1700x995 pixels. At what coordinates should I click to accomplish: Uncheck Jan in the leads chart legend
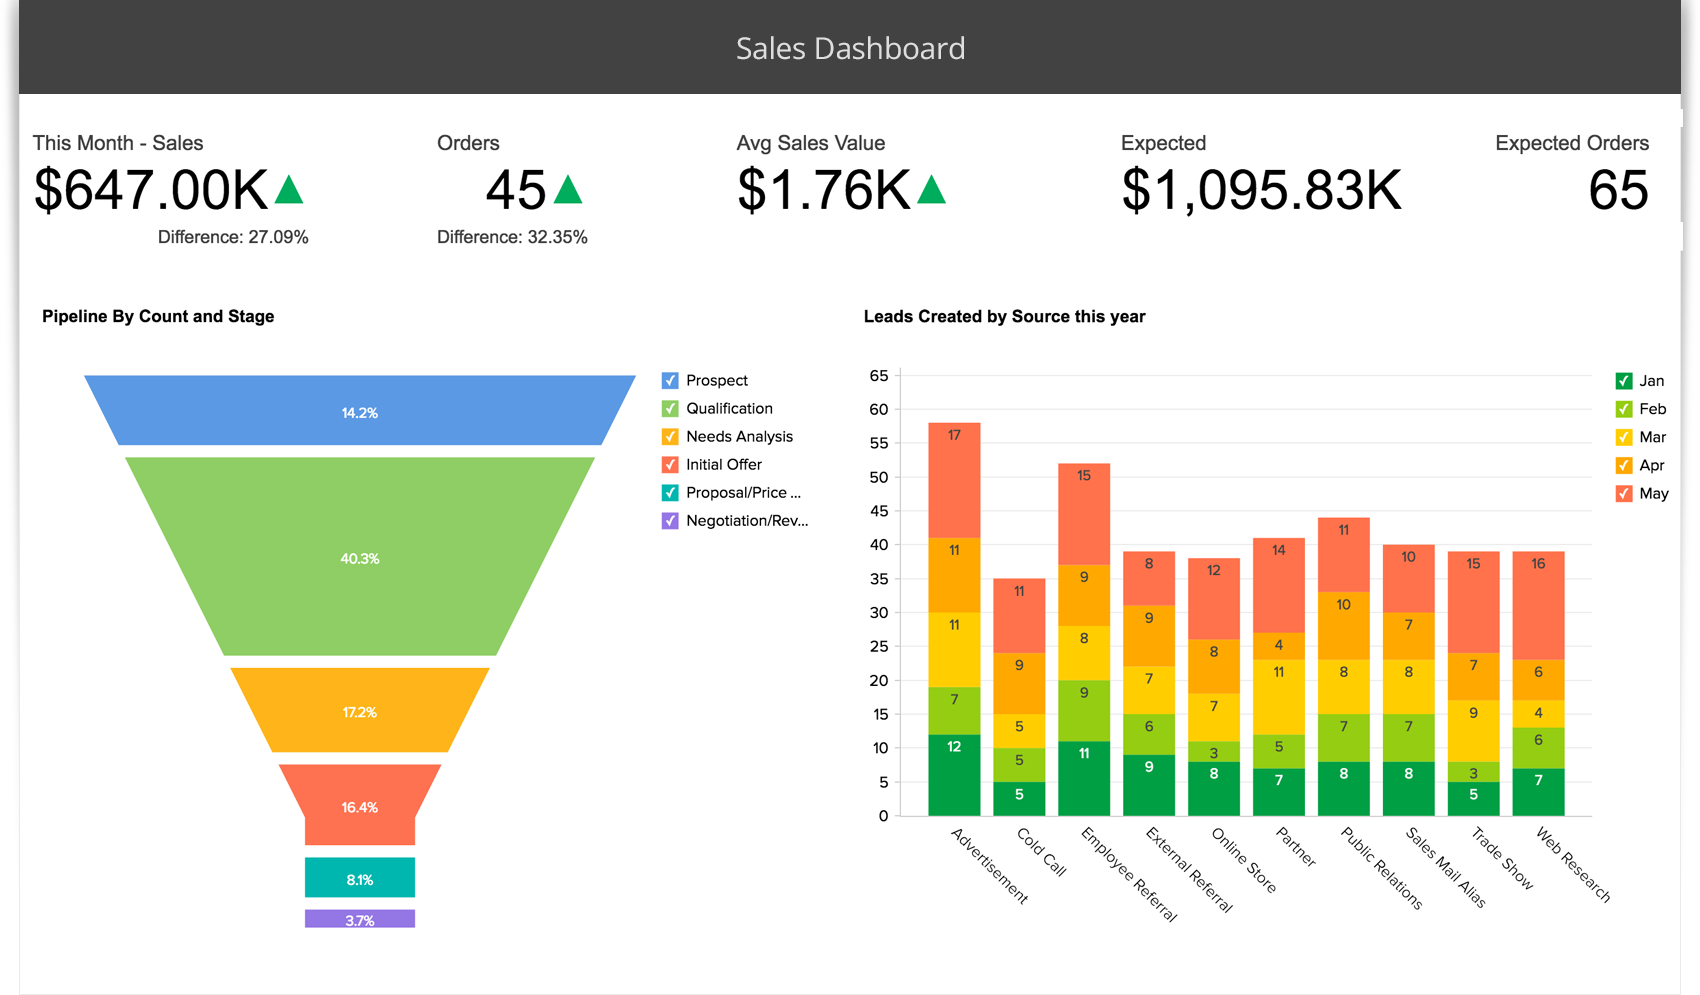1624,380
